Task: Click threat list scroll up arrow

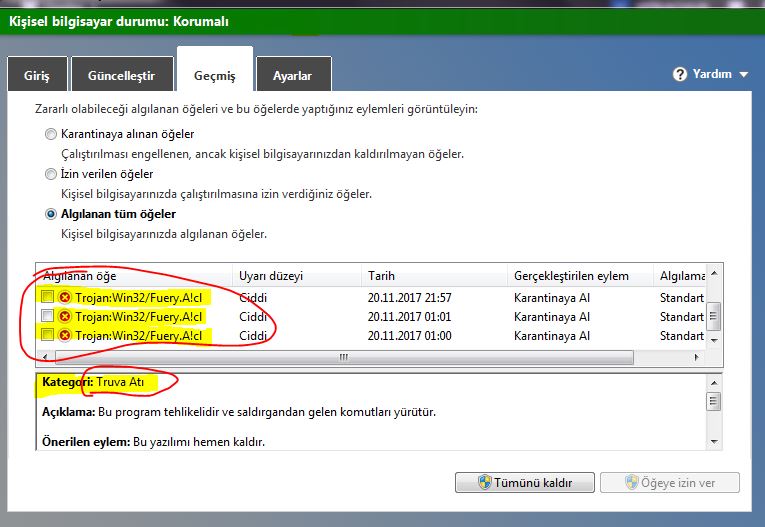Action: (714, 273)
